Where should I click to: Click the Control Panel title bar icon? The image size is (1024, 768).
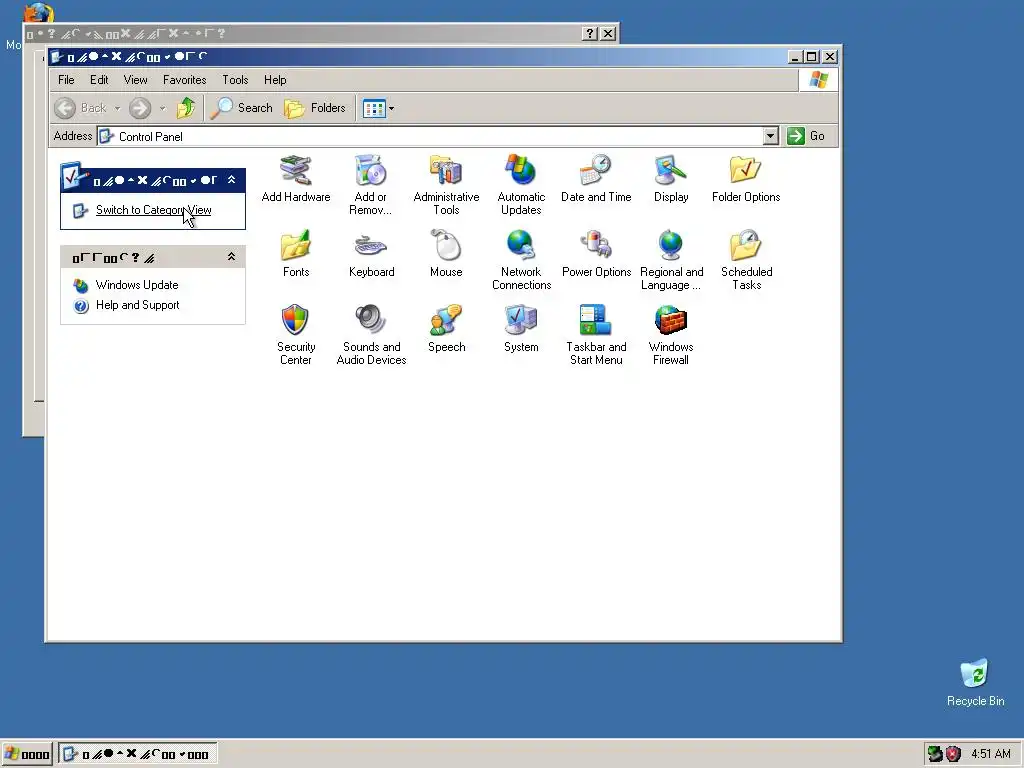coord(57,57)
